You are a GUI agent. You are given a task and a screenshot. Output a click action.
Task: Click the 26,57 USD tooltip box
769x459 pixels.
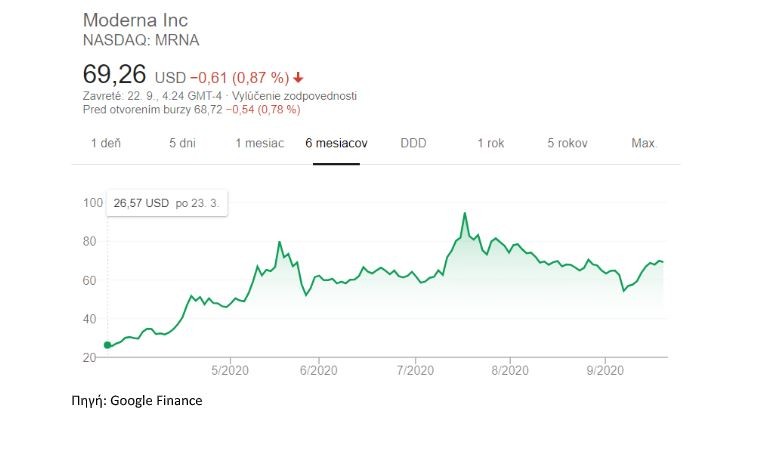point(167,203)
